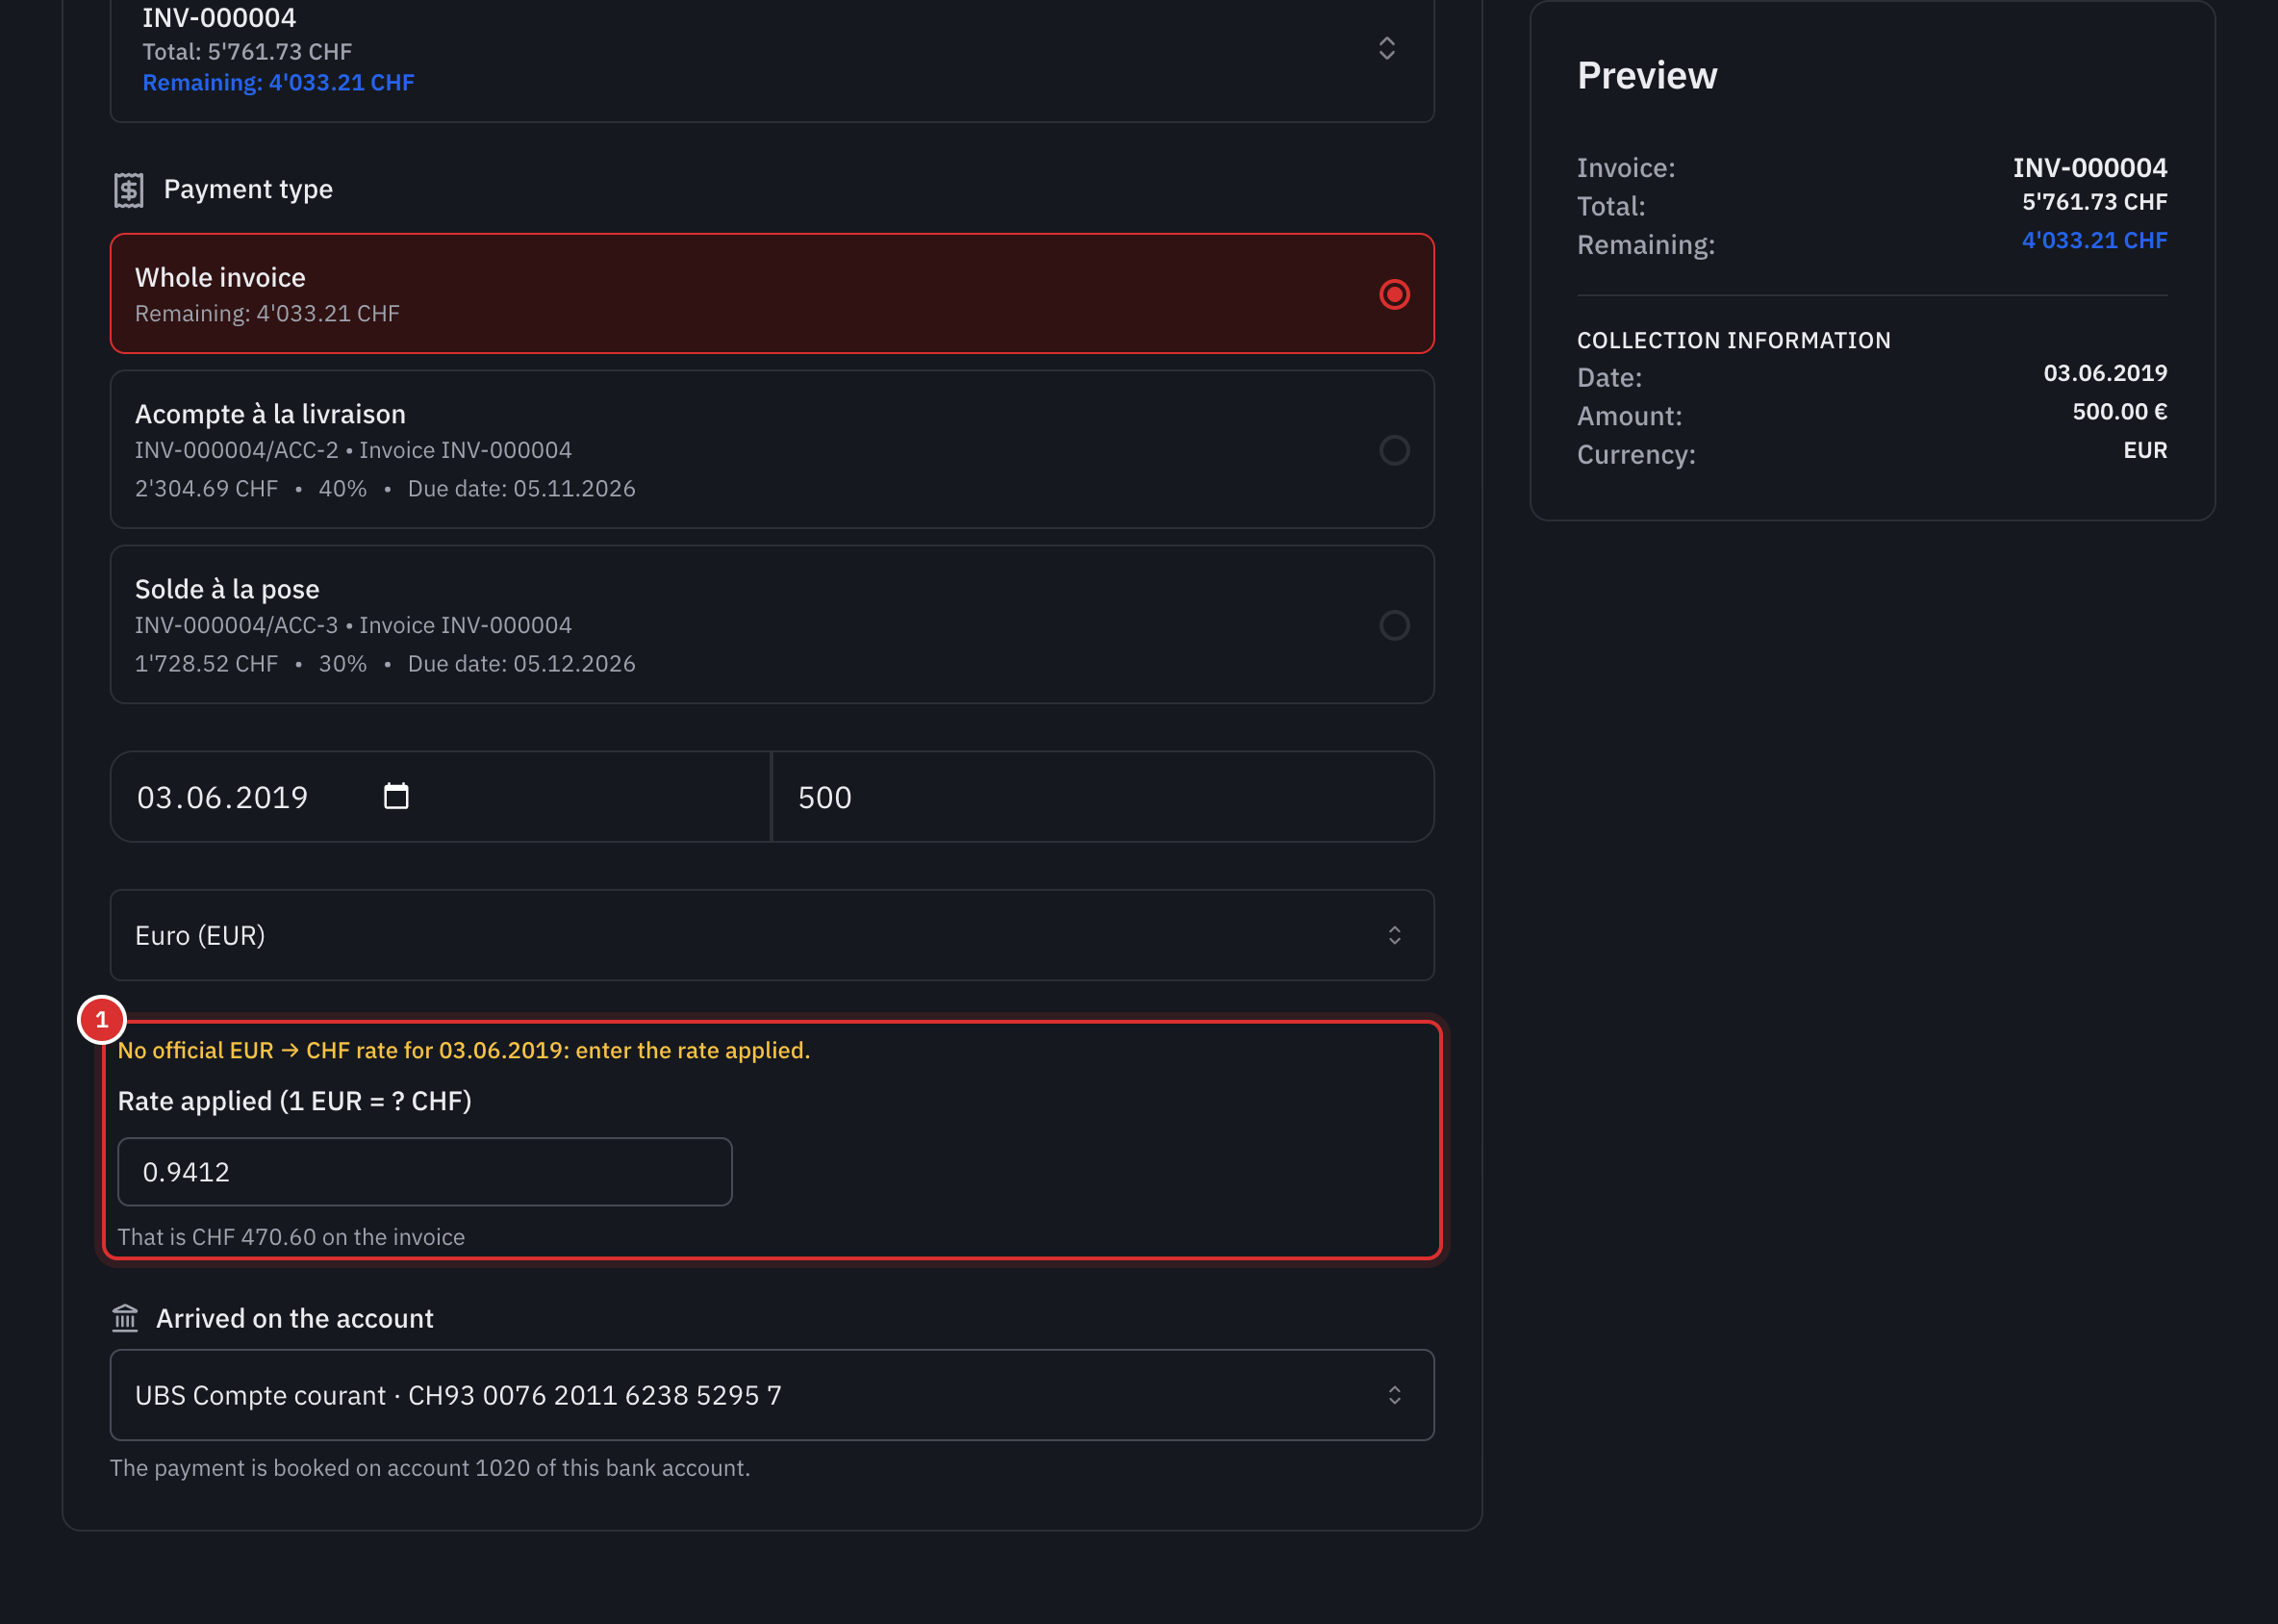Click the COLLECTION INFORMATION heading
Screen dimensions: 2278x1624
[x=1734, y=341]
